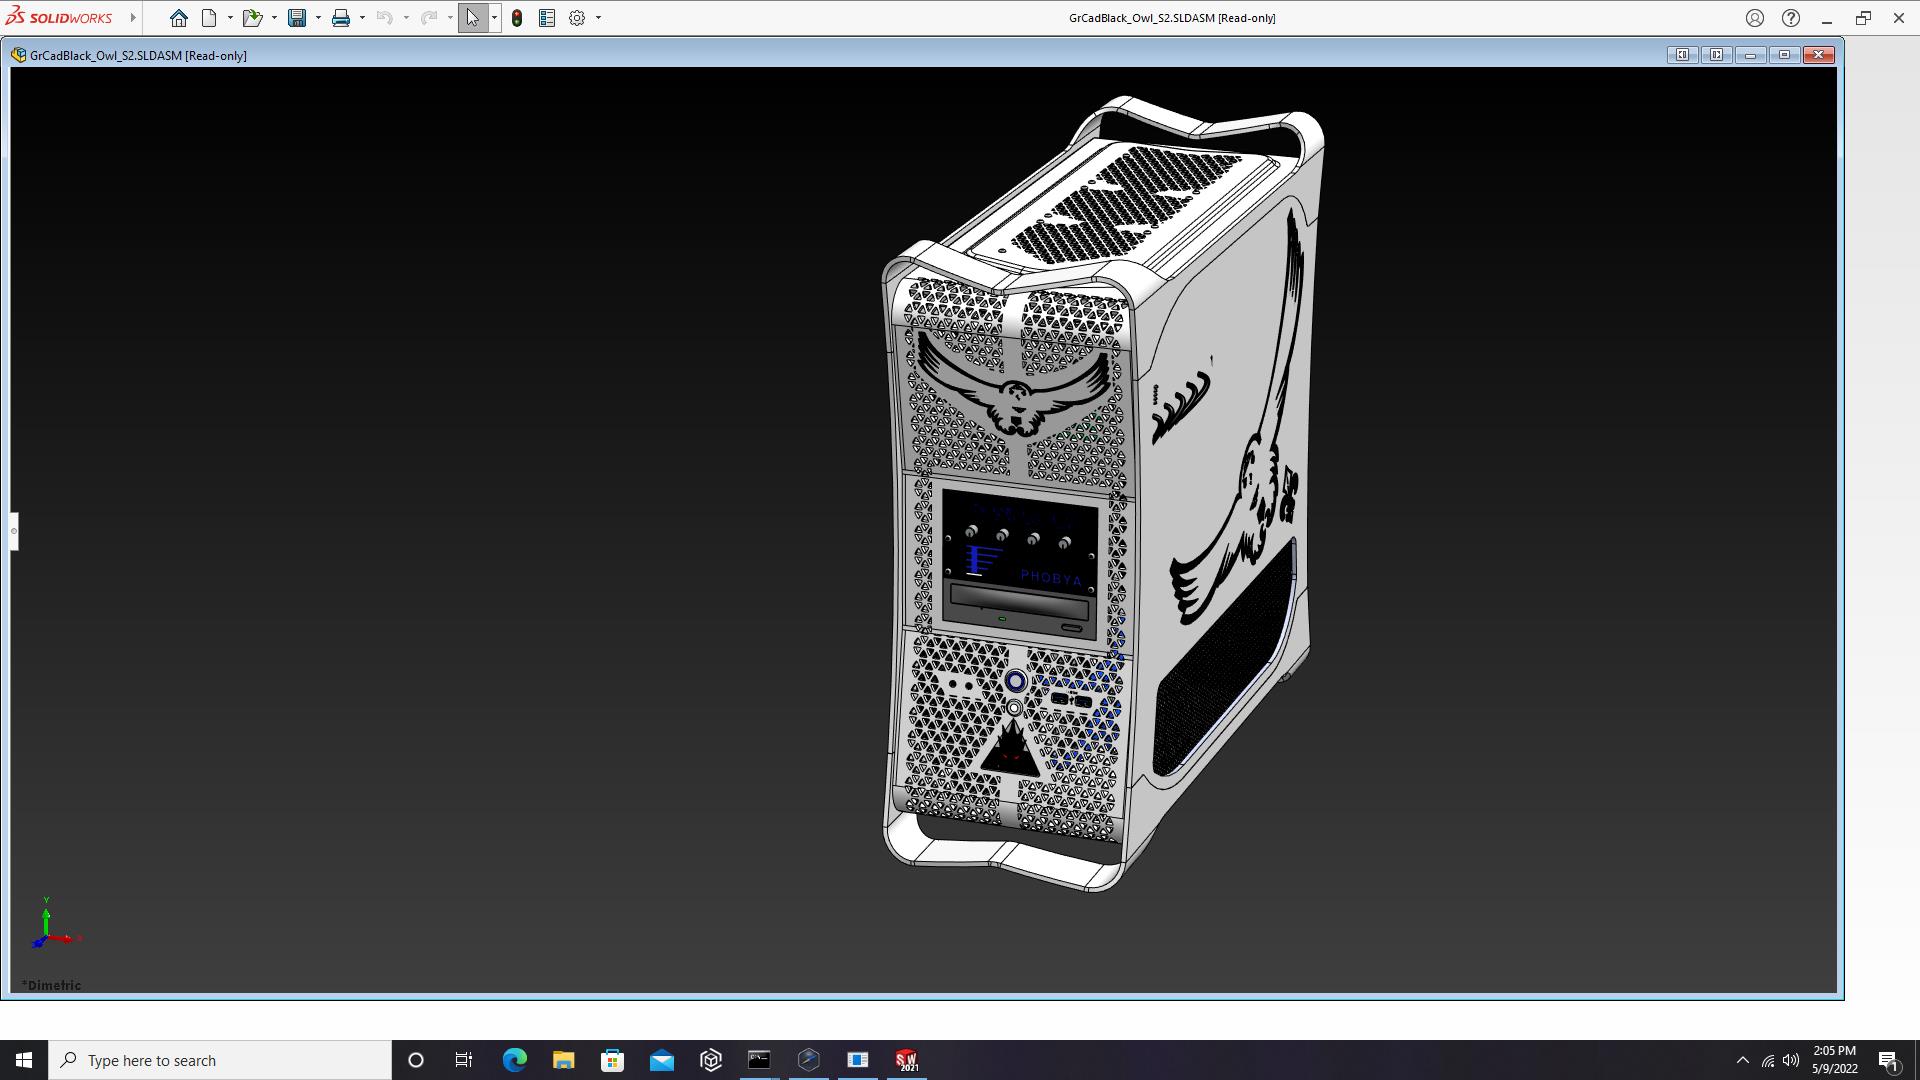Click the Rebuild traffic light icon

pyautogui.click(x=517, y=18)
